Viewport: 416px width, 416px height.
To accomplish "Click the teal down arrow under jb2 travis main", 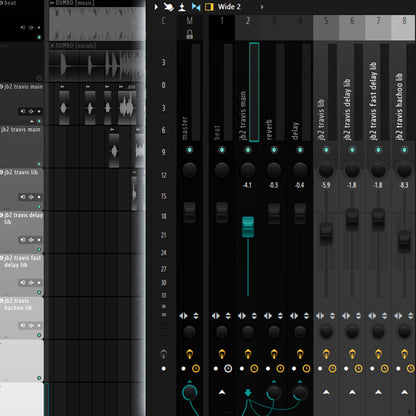I will point(248,393).
